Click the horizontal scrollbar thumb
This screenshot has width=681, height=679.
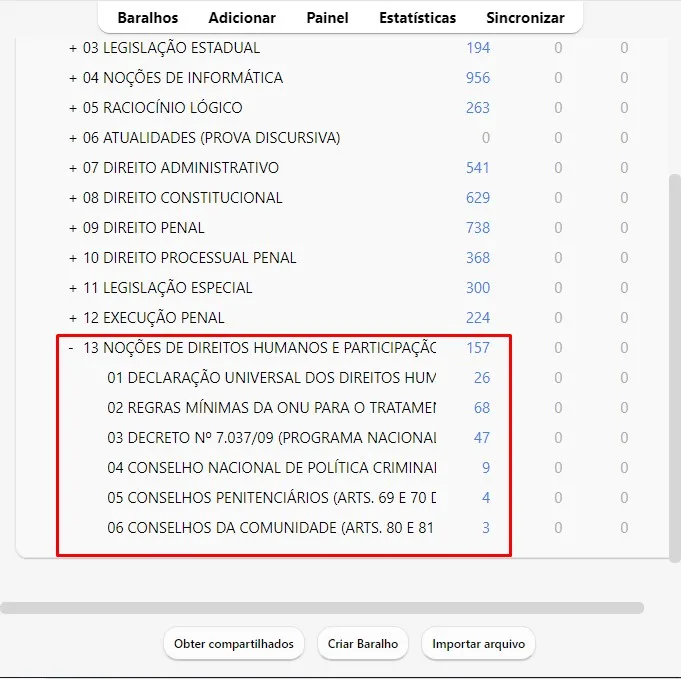[x=322, y=608]
